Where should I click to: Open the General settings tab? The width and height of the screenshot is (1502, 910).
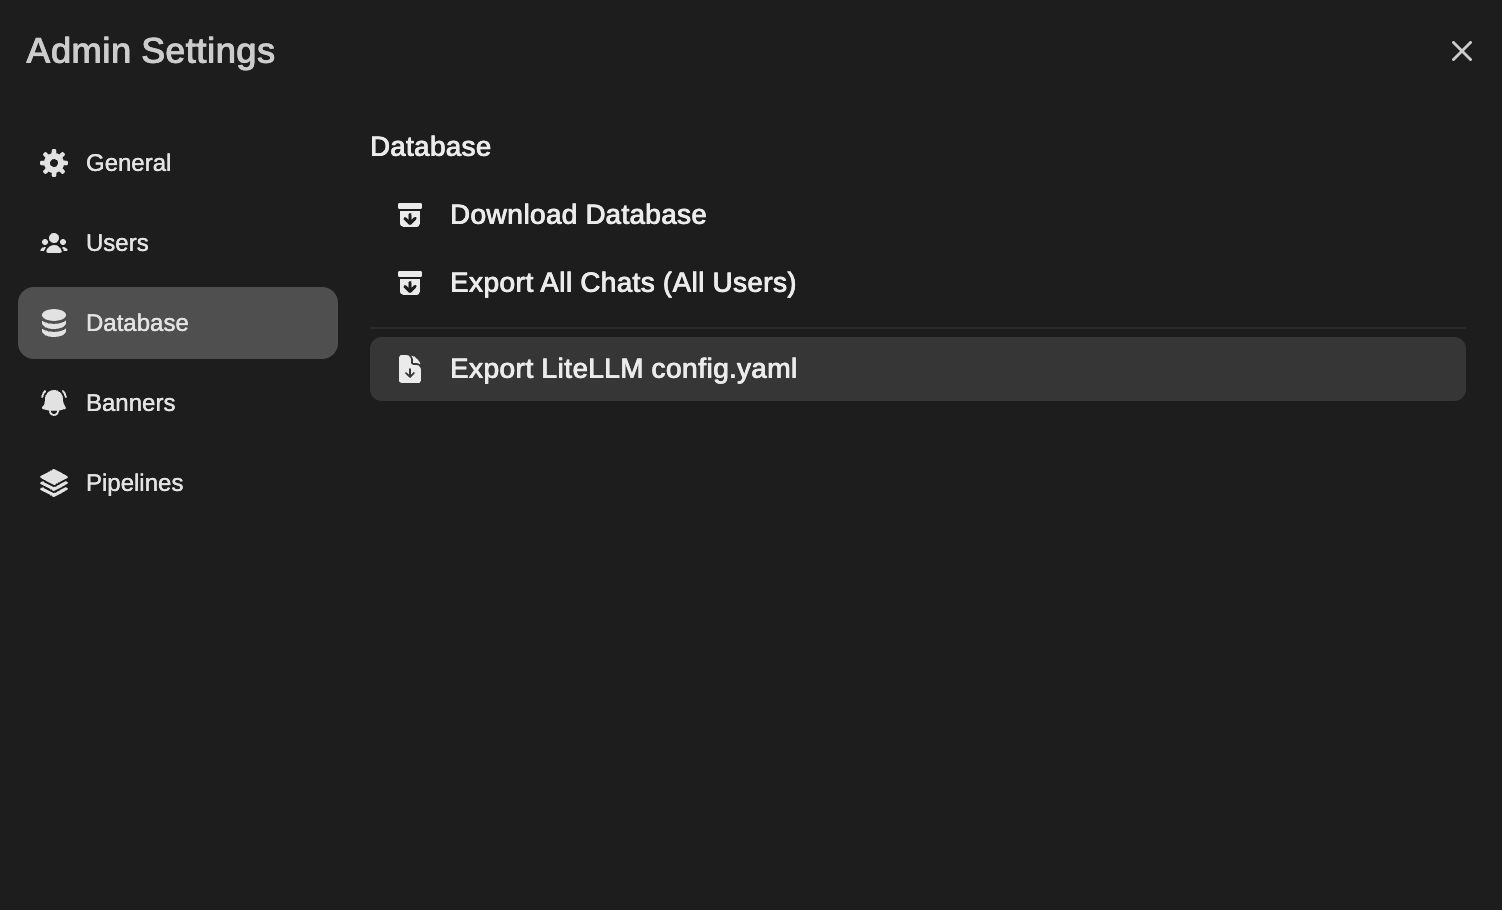(x=128, y=163)
